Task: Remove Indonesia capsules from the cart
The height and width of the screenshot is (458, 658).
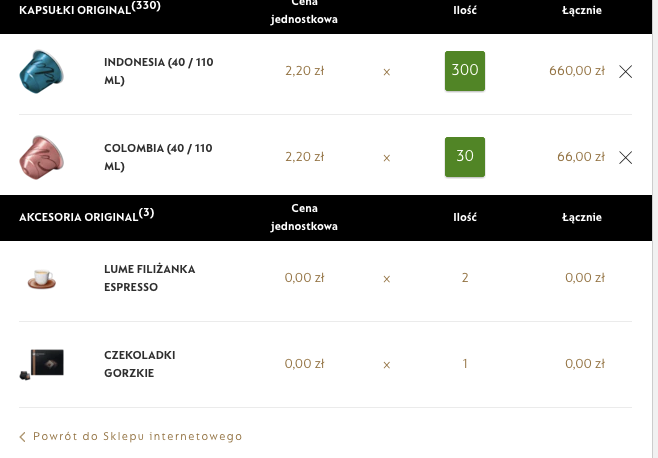Action: 626,71
